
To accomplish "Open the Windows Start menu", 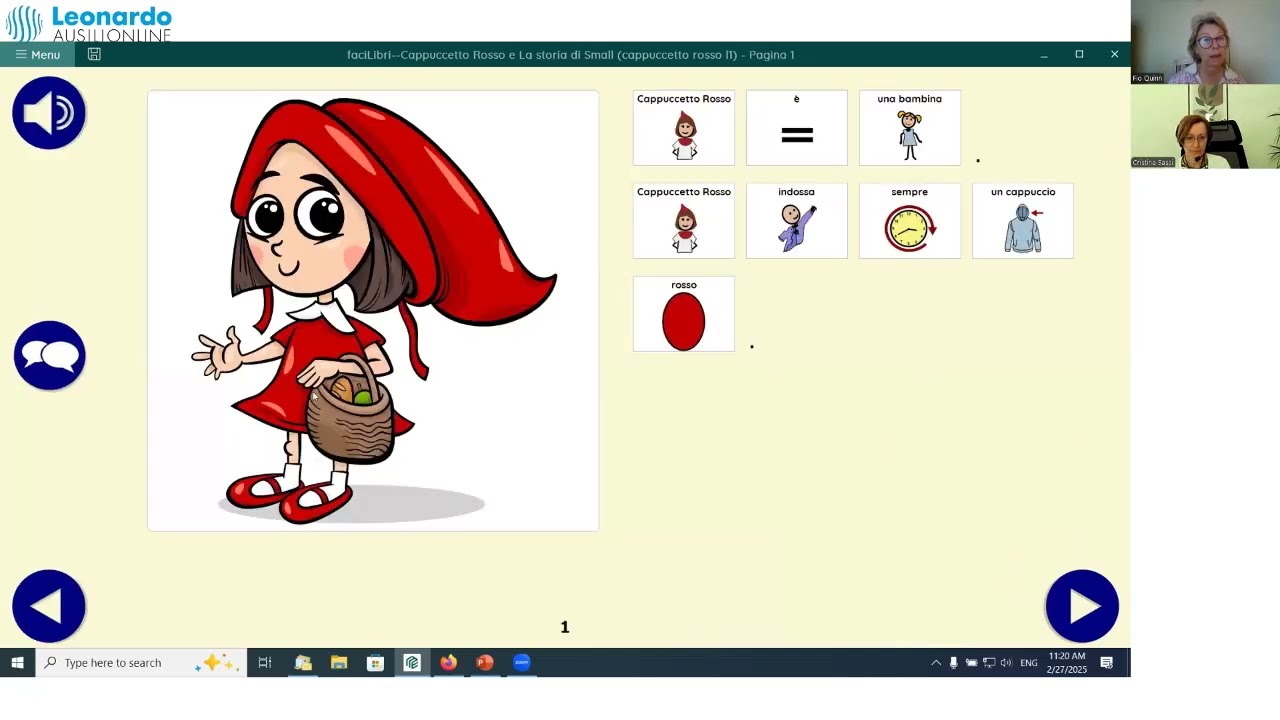I will pyautogui.click(x=17, y=662).
